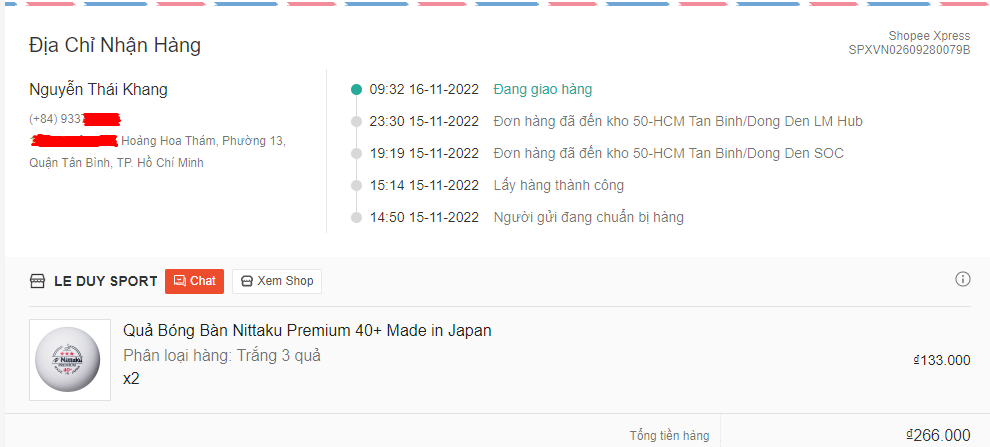
Task: Click the Xem Shop button
Action: (277, 281)
